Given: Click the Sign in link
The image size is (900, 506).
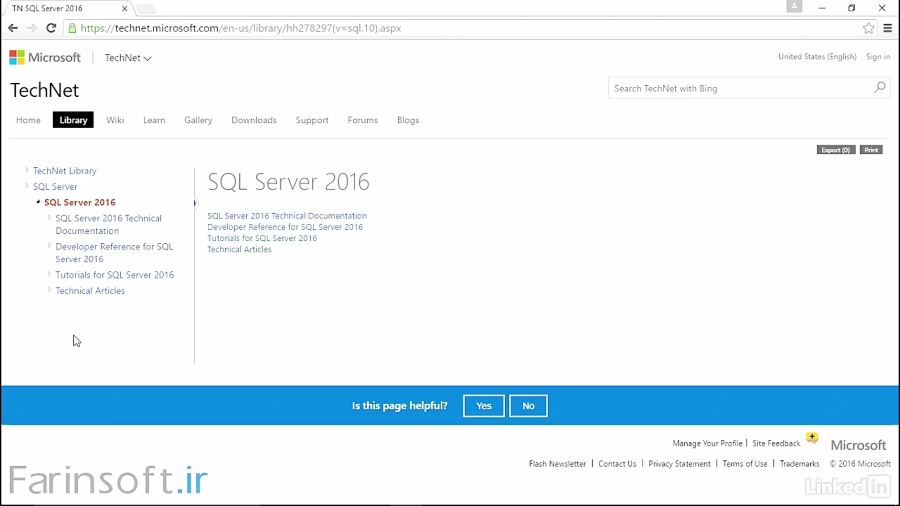Looking at the screenshot, I should (x=878, y=56).
